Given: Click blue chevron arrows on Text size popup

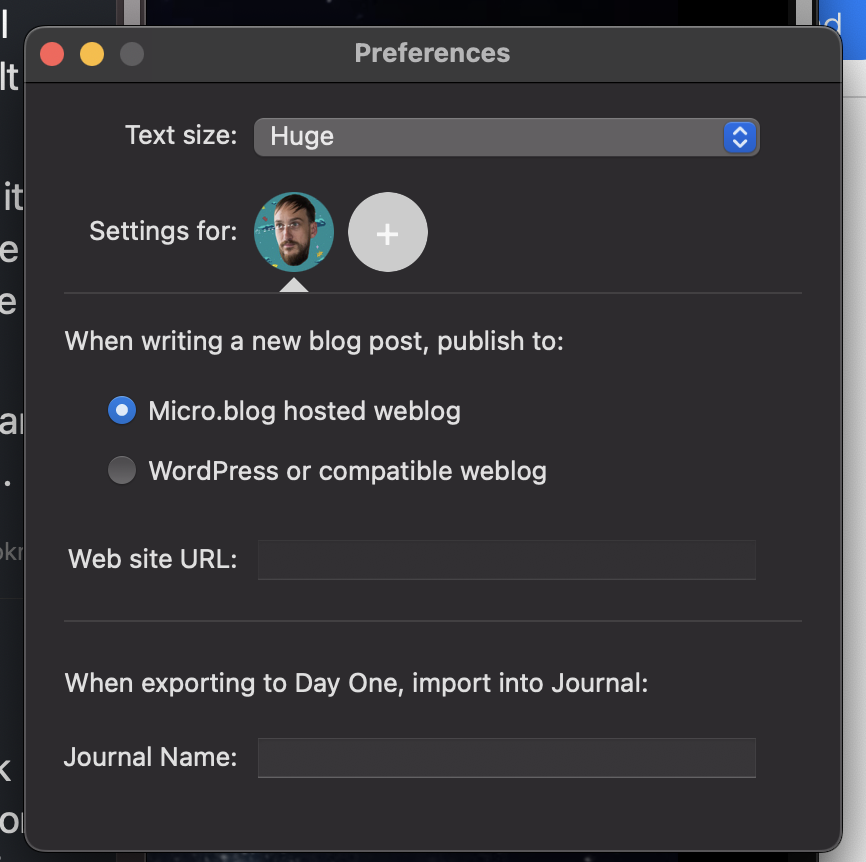Looking at the screenshot, I should [739, 137].
